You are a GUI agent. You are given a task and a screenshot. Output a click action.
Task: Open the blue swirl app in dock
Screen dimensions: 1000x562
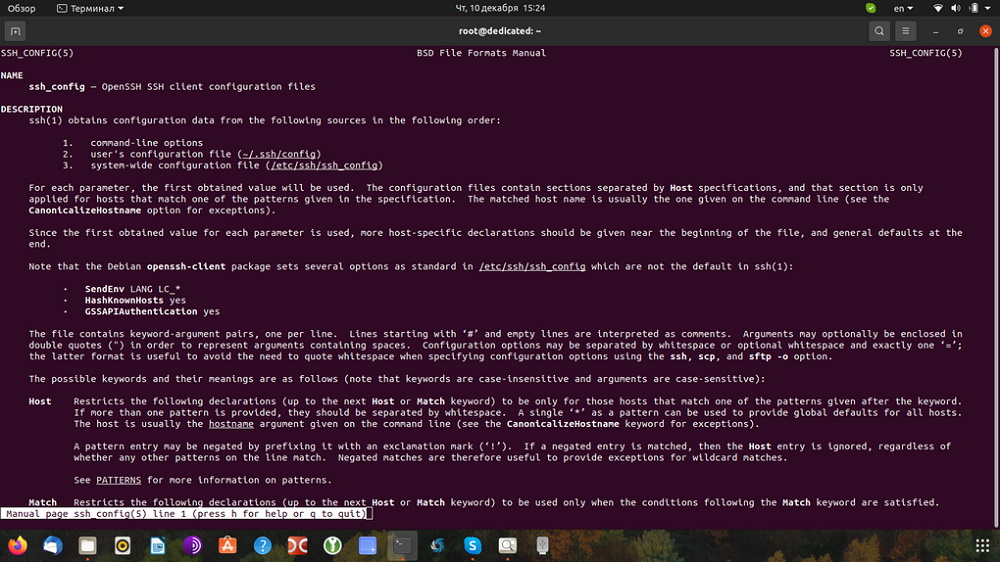(438, 545)
